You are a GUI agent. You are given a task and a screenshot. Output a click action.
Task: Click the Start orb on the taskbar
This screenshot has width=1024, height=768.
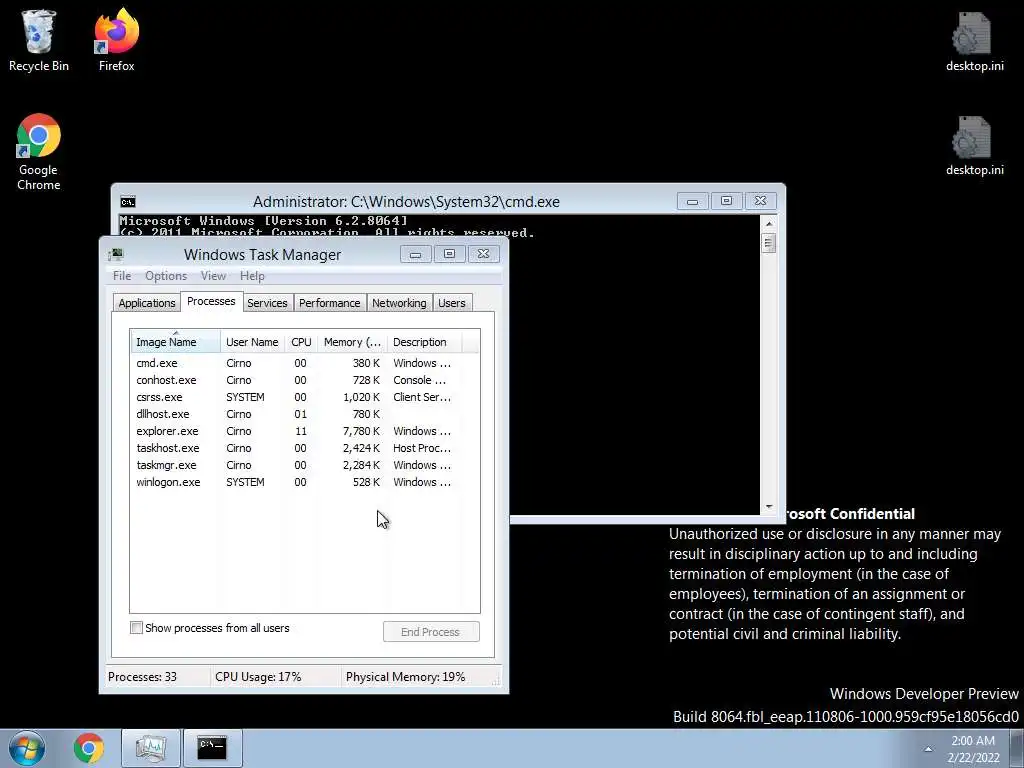[x=27, y=748]
